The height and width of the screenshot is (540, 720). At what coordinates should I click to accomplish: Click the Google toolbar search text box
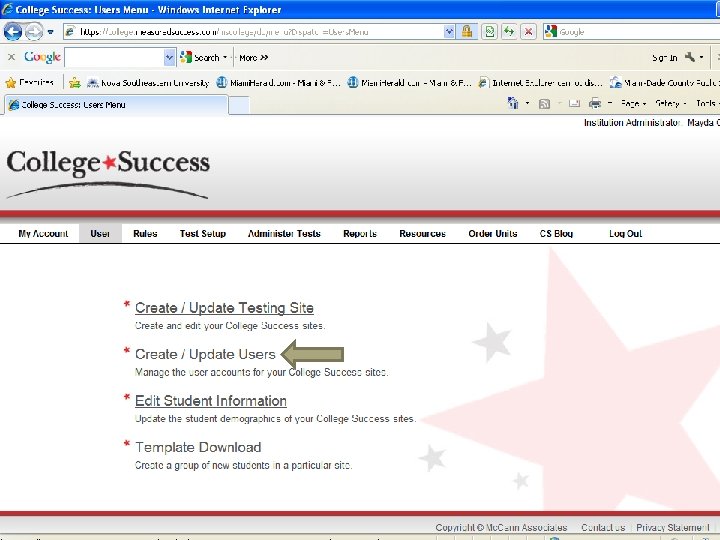[x=115, y=57]
